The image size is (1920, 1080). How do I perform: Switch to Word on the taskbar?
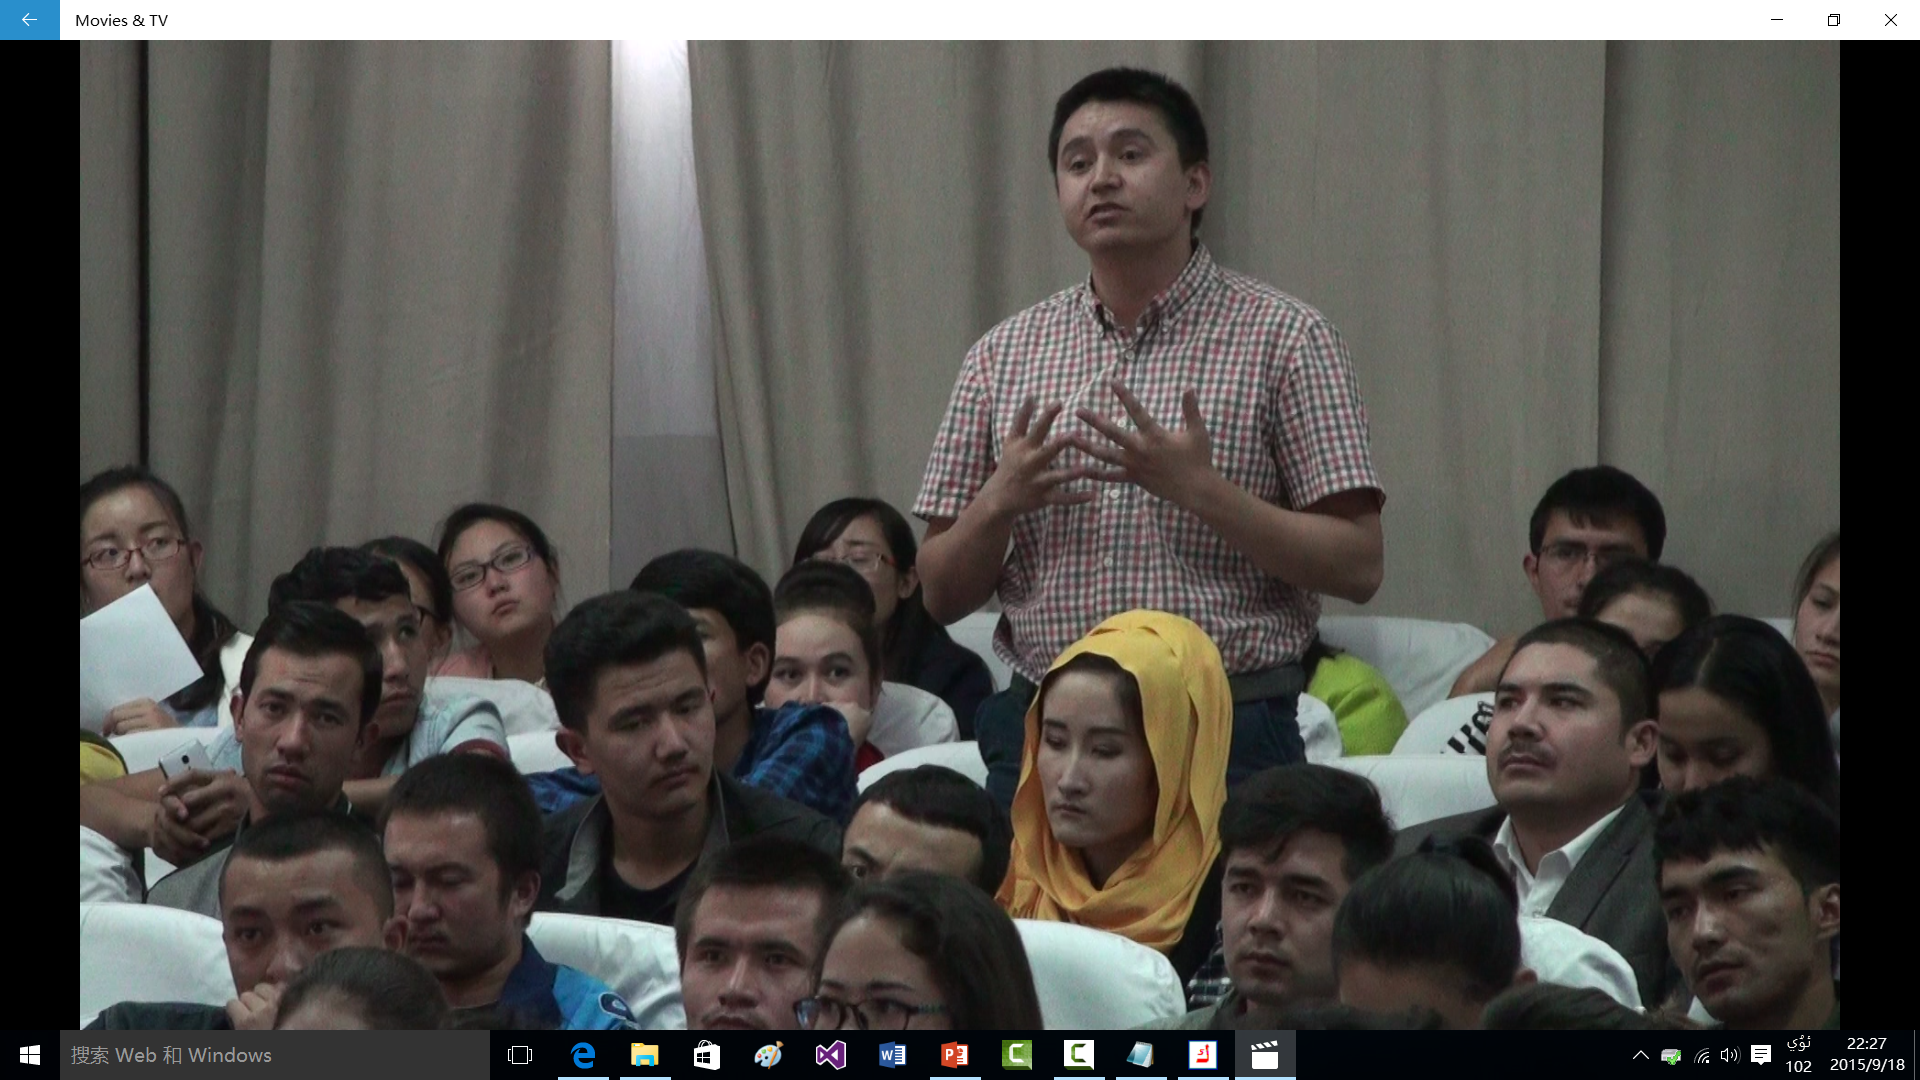point(893,1055)
